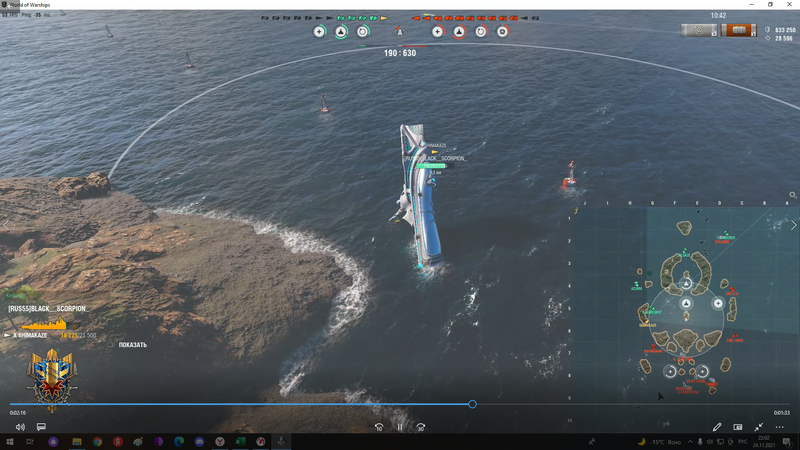Click the 190 : 630 score display
800x450 pixels.
pyautogui.click(x=400, y=53)
